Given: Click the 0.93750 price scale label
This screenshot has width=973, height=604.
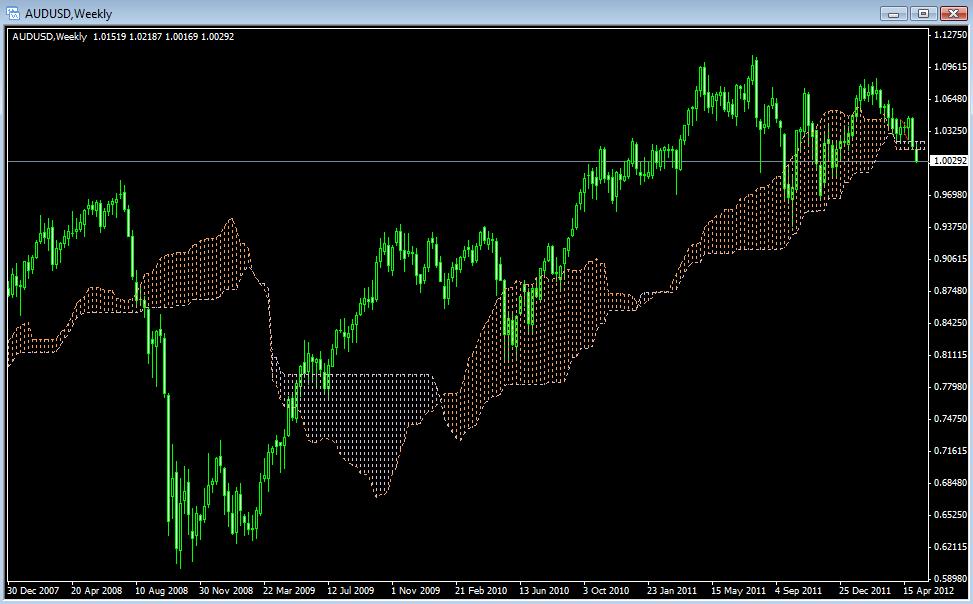Looking at the screenshot, I should point(950,227).
